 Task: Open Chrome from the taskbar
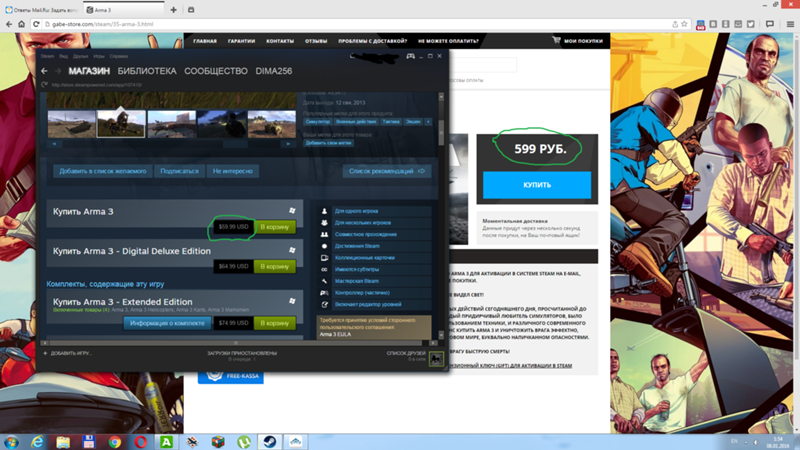[x=115, y=442]
